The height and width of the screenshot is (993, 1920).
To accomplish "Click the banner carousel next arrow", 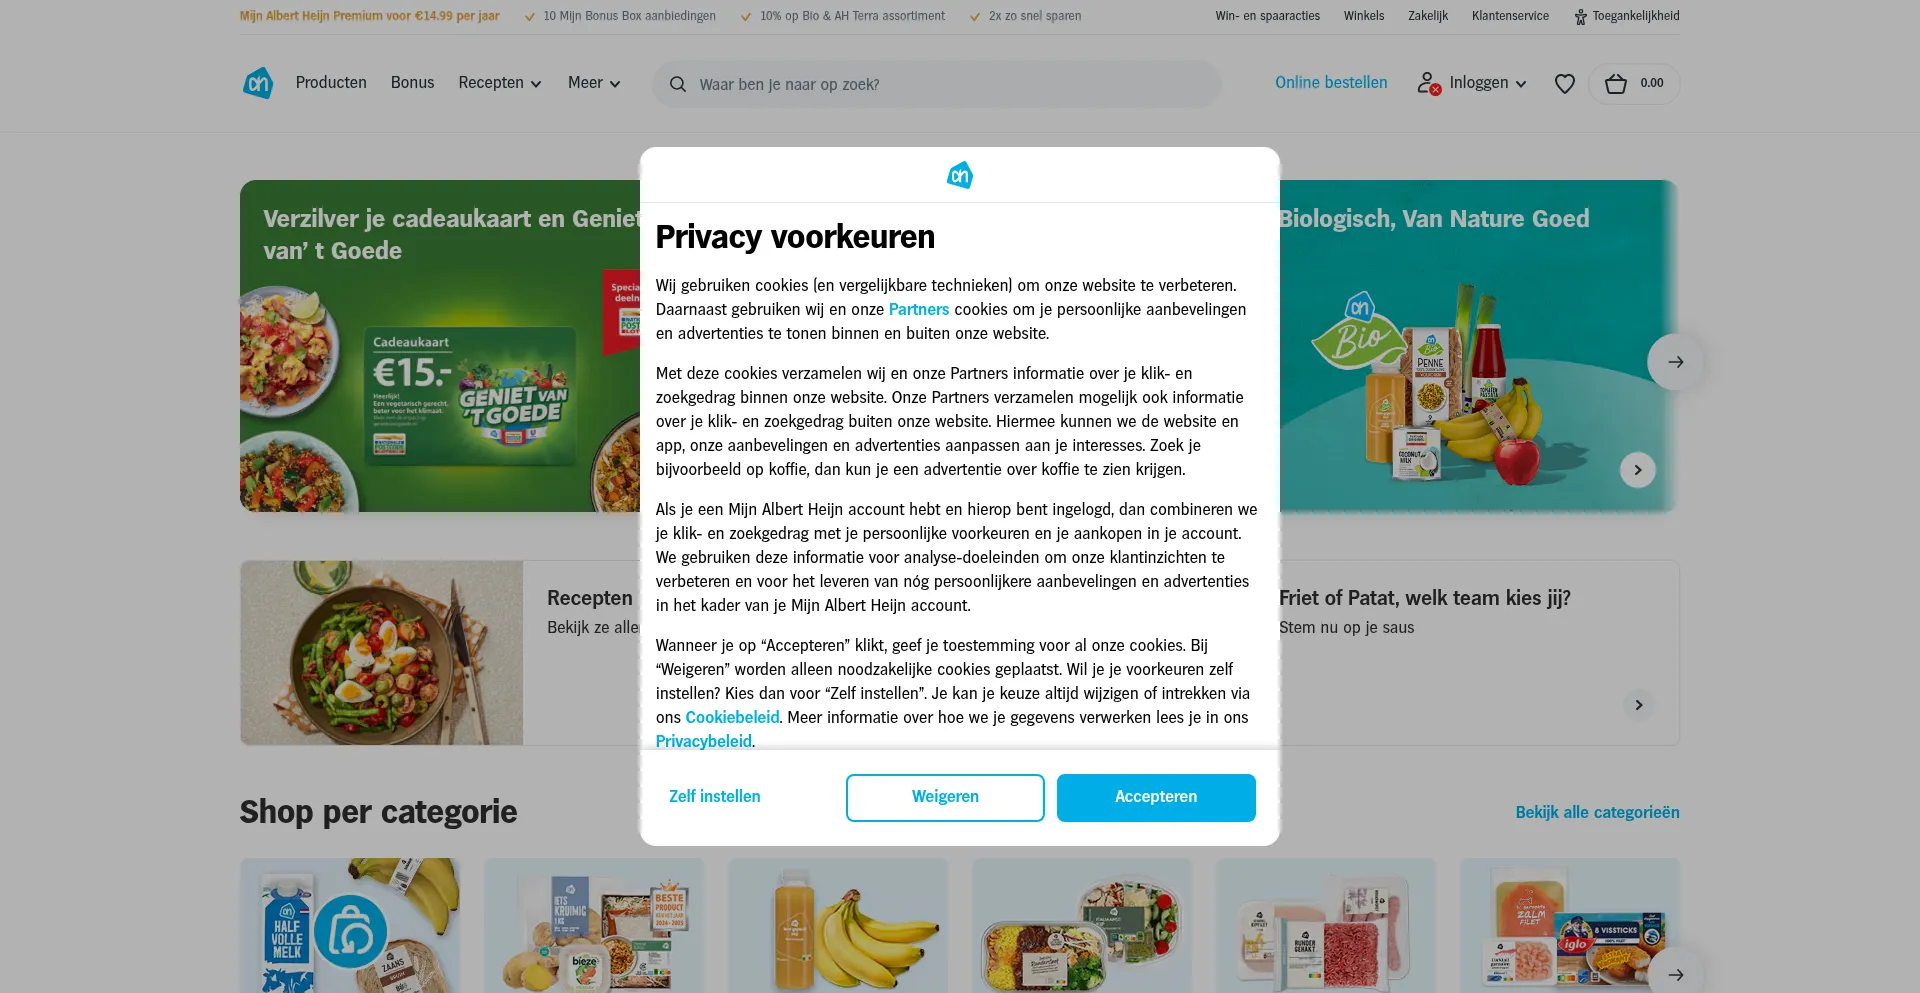I will [x=1676, y=362].
